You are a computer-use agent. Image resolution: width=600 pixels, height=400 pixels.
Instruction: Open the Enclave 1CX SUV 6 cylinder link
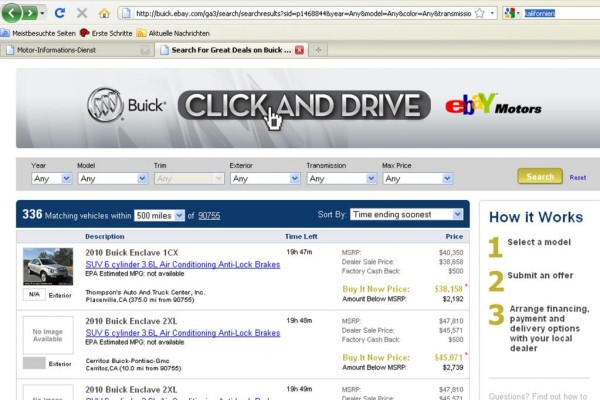183,264
